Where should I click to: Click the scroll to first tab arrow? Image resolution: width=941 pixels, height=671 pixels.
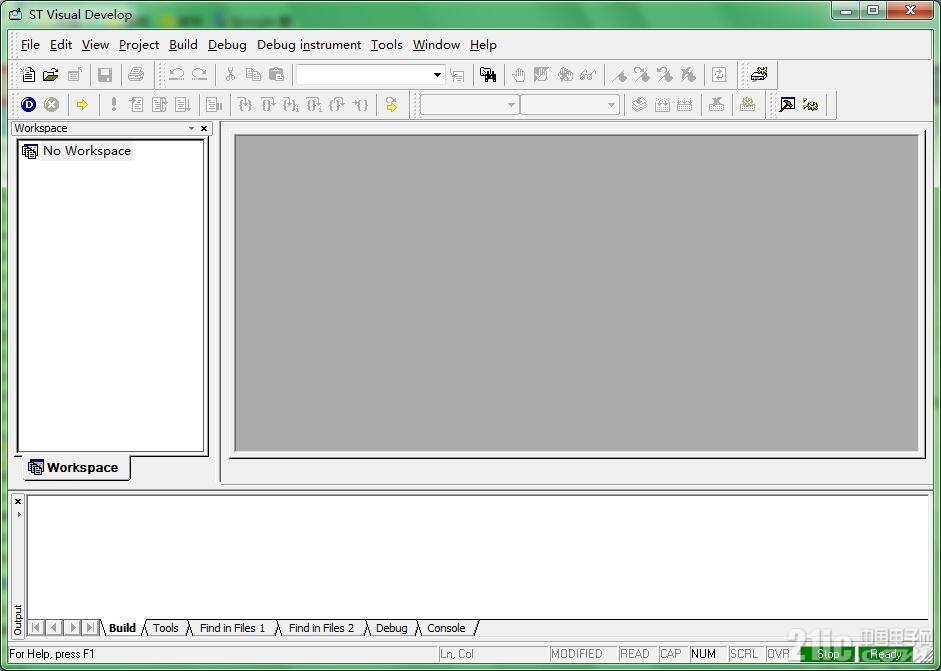[x=36, y=628]
